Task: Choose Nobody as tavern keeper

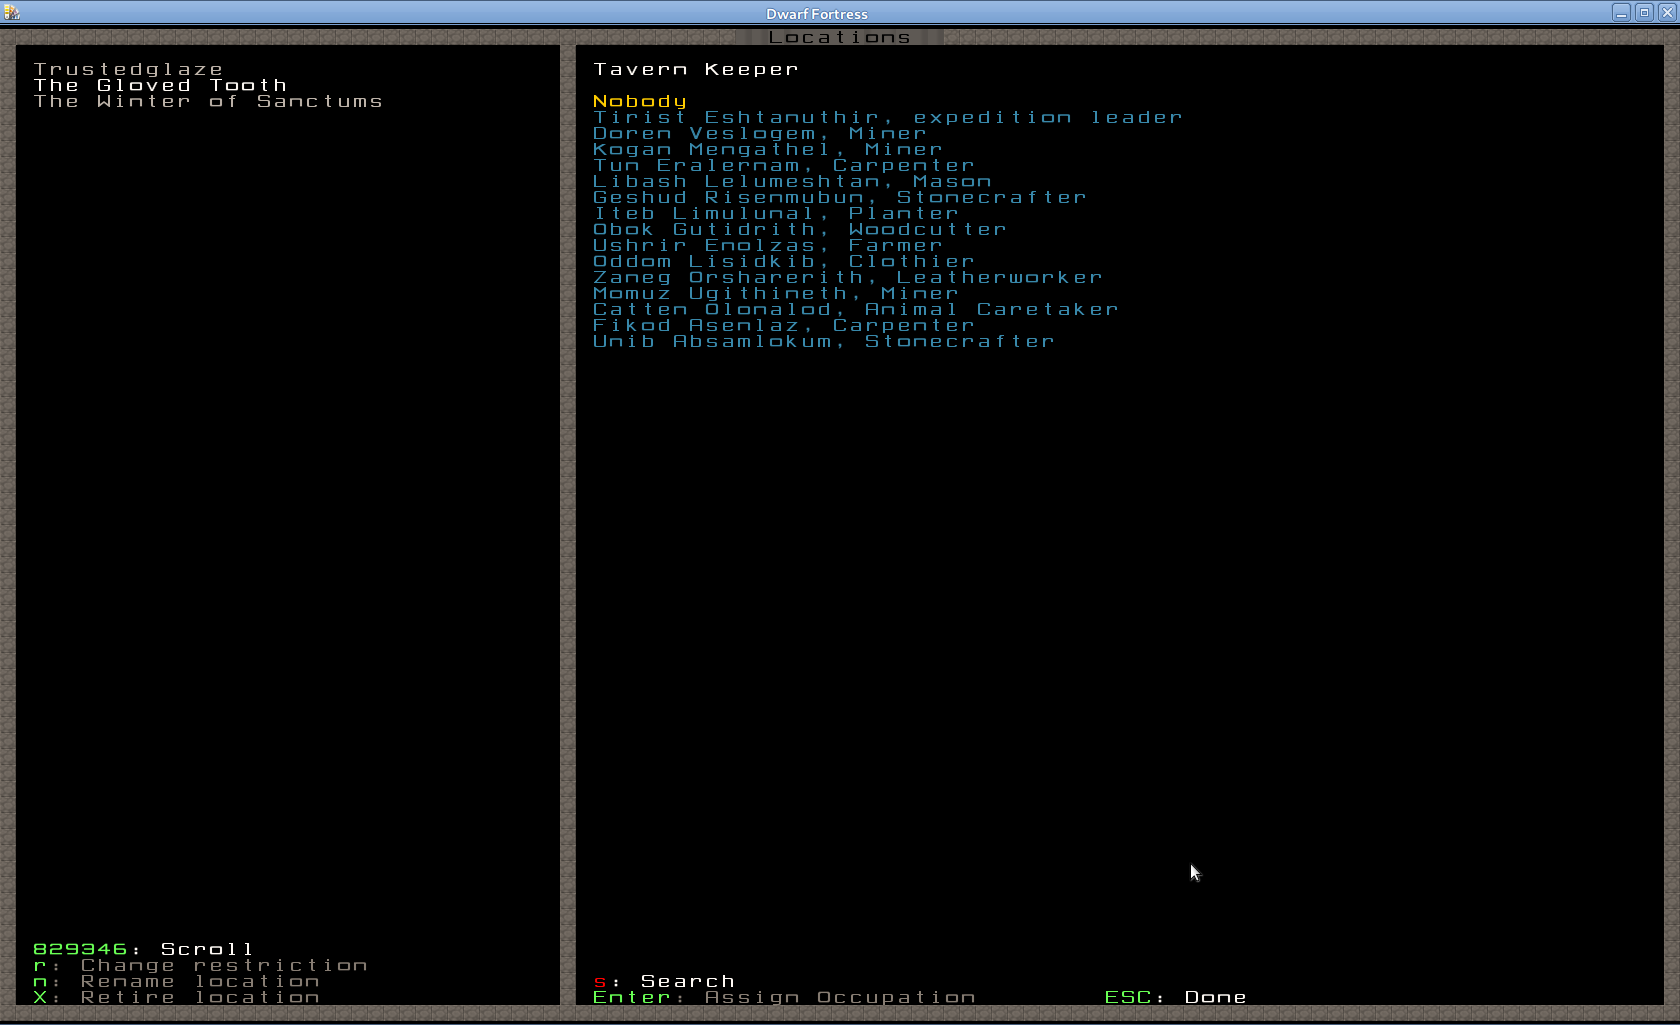Action: (x=639, y=102)
